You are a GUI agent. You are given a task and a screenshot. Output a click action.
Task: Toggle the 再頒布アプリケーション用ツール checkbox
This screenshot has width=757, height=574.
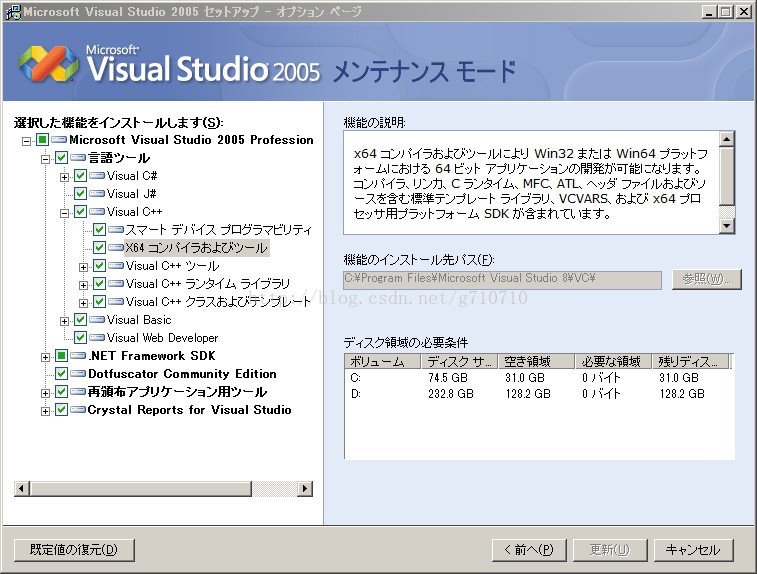pos(61,392)
